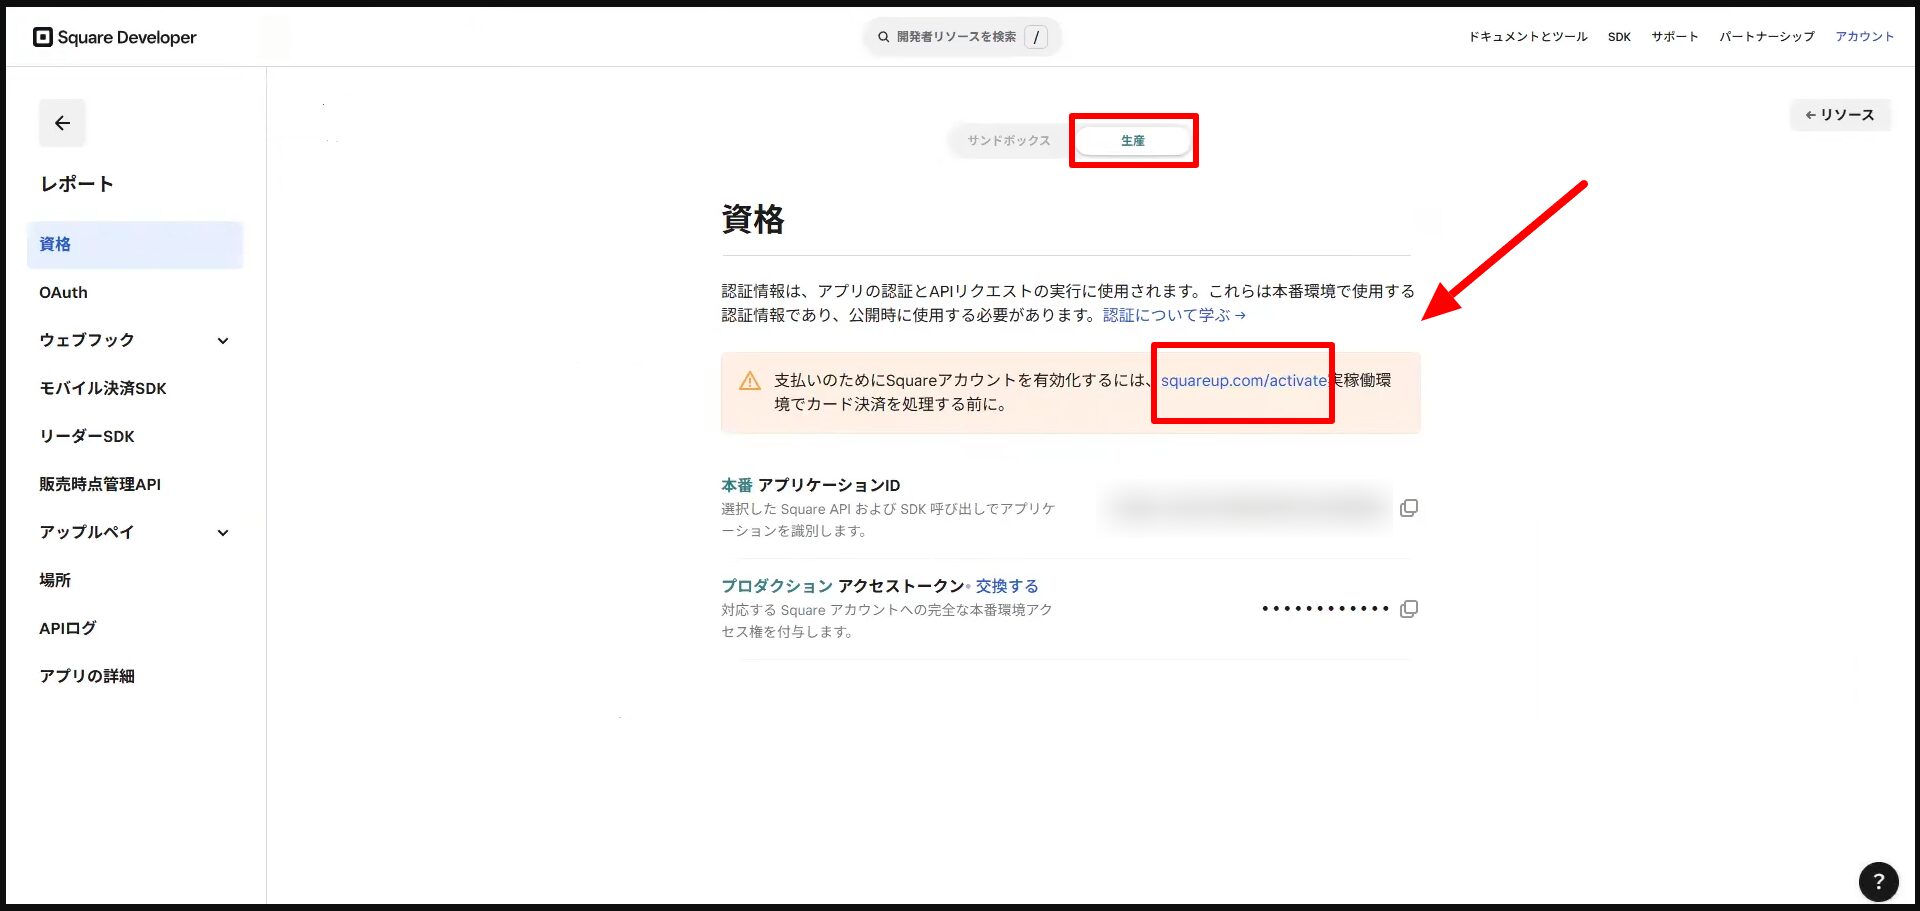The height and width of the screenshot is (911, 1920).
Task: Go back using the left arrow button
Action: pyautogui.click(x=62, y=123)
